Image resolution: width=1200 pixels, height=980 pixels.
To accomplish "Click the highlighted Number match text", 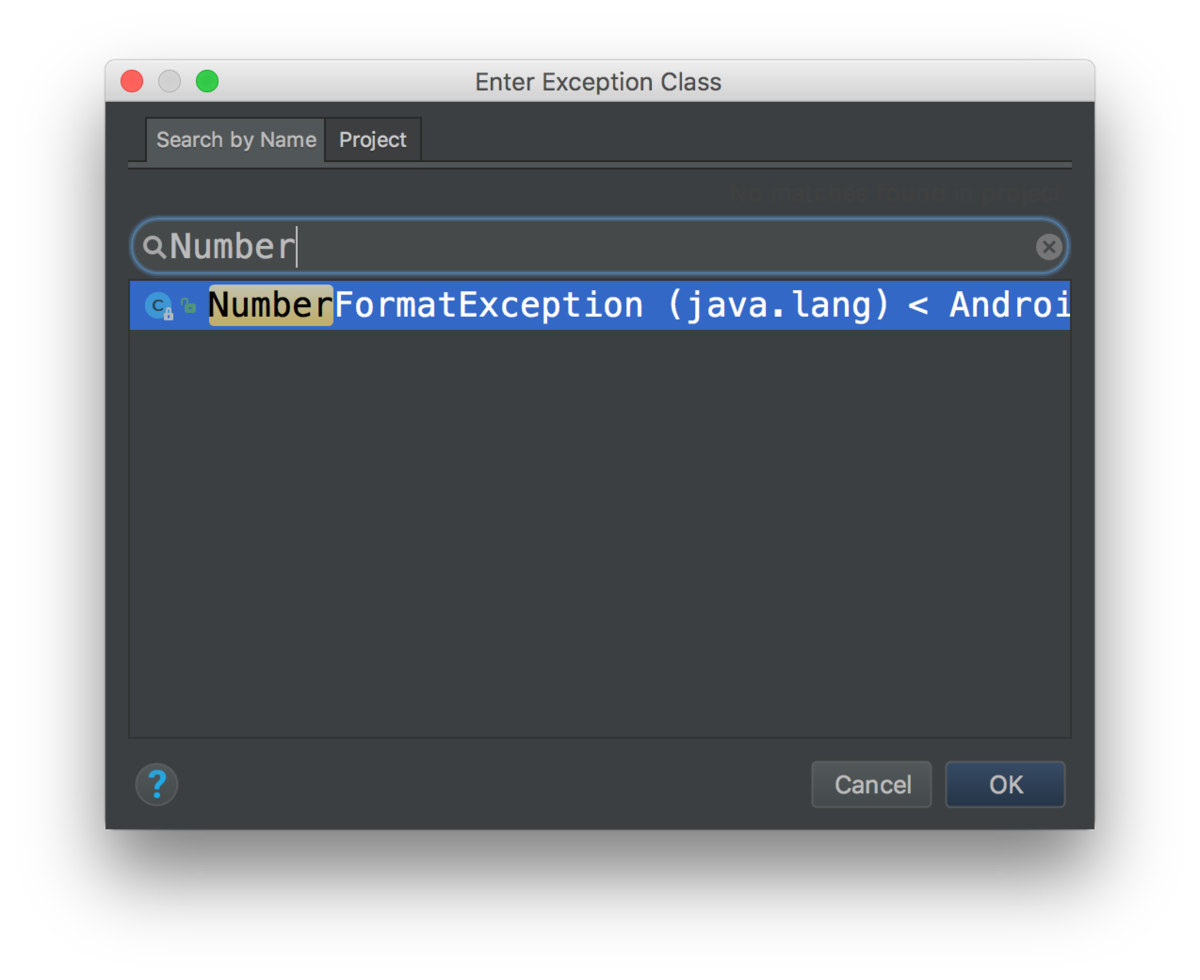I will pos(270,305).
